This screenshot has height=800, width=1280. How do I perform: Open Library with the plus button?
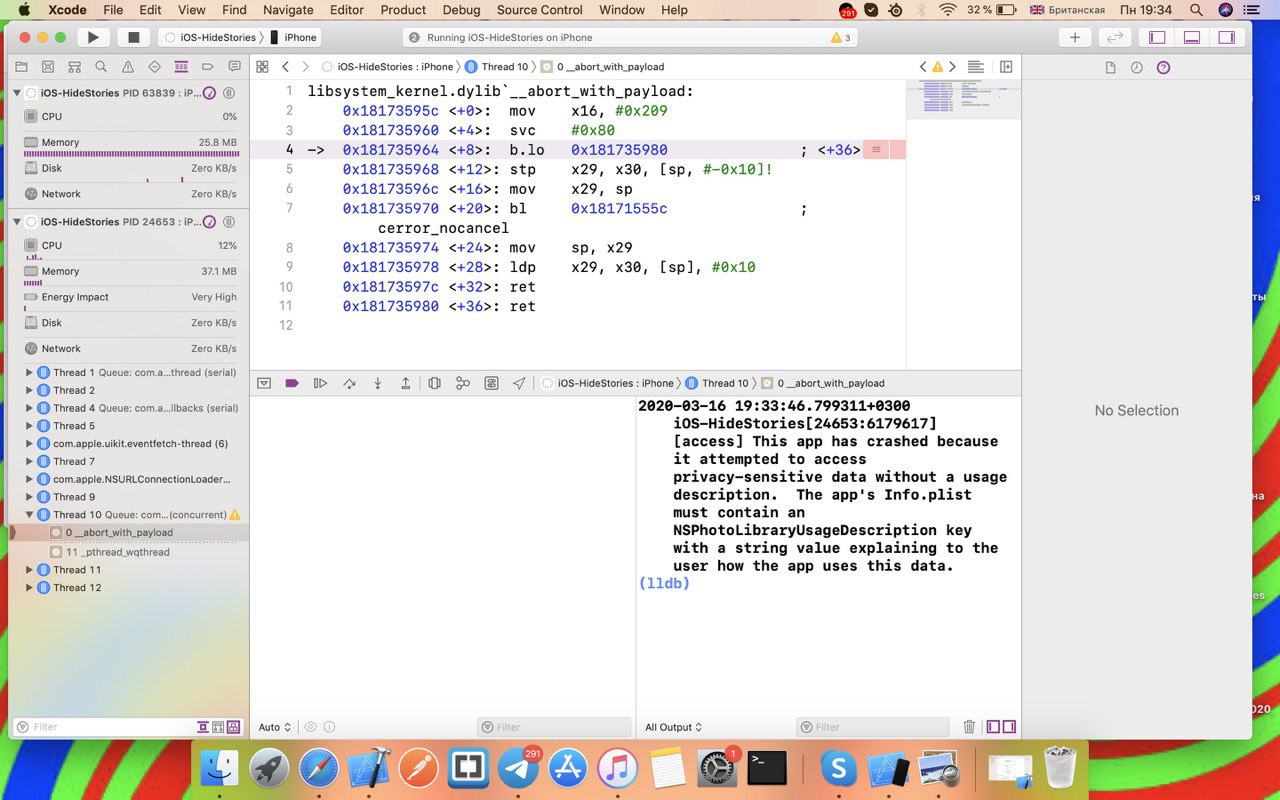1075,37
